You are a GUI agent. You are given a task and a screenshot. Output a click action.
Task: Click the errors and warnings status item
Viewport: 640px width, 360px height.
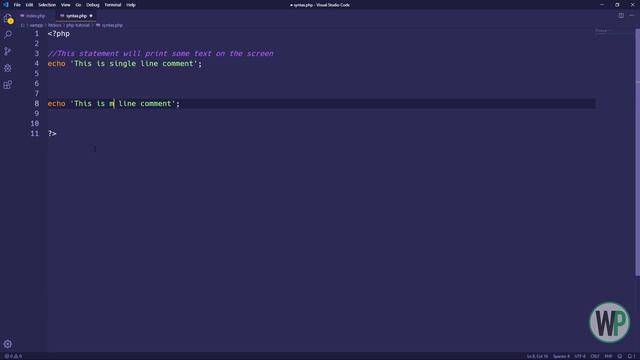click(13, 356)
